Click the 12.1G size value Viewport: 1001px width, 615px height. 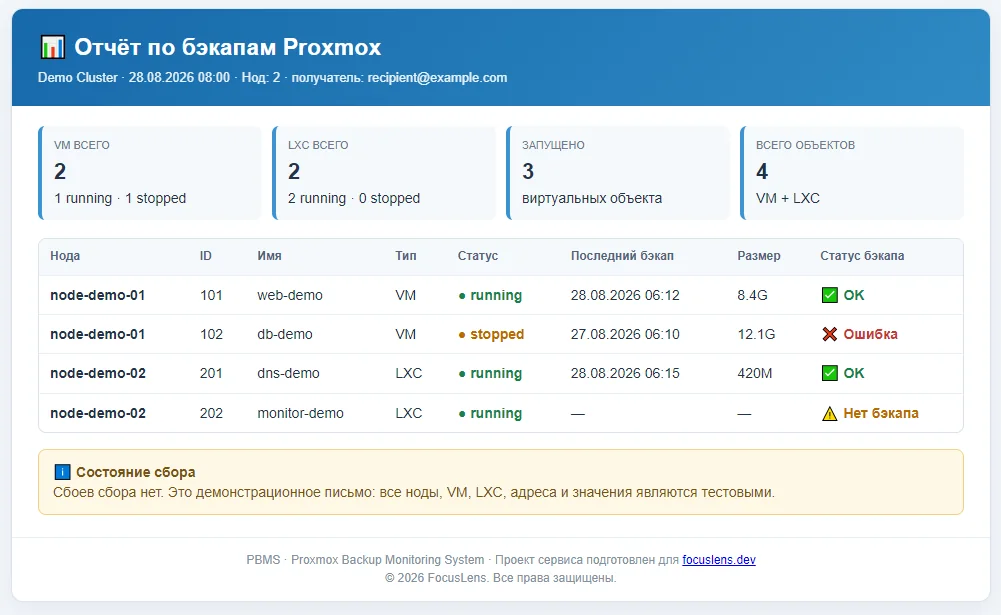click(756, 334)
